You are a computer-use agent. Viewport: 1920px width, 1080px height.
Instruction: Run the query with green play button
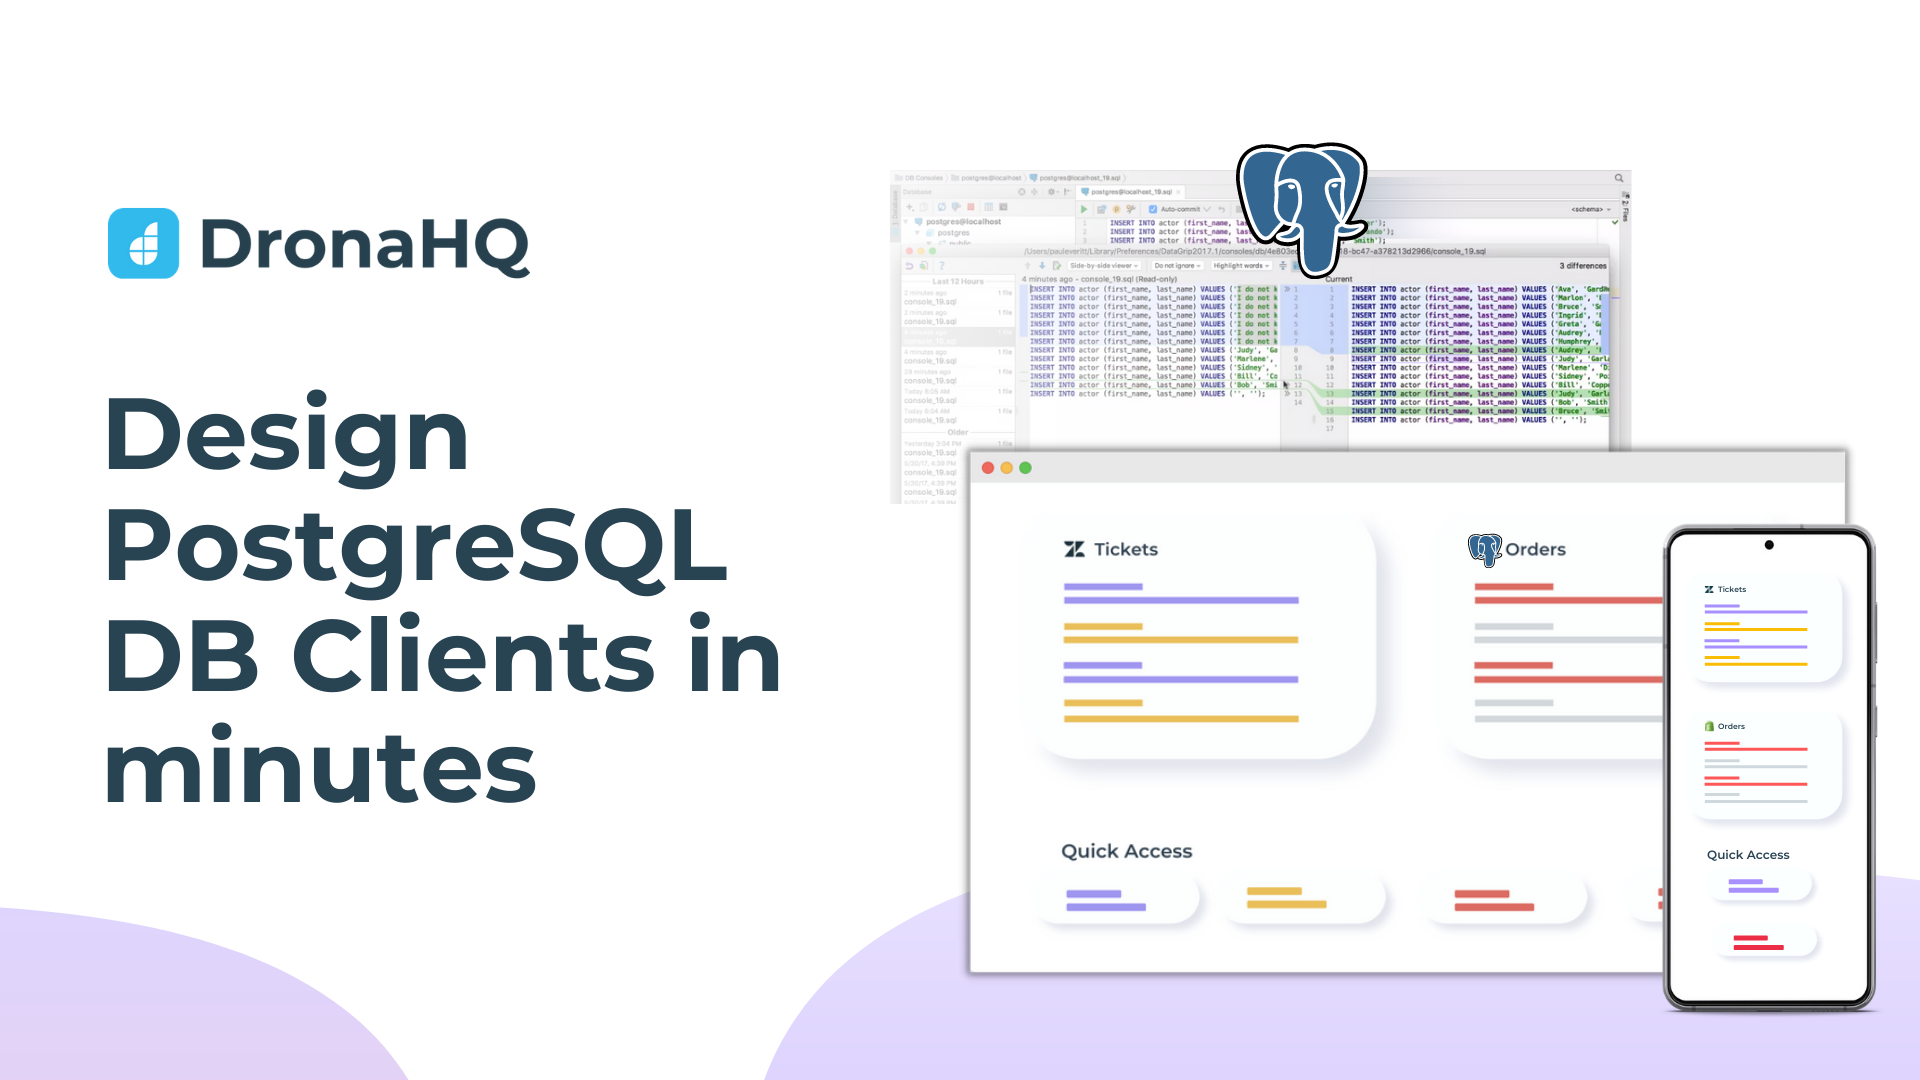pos(1084,209)
